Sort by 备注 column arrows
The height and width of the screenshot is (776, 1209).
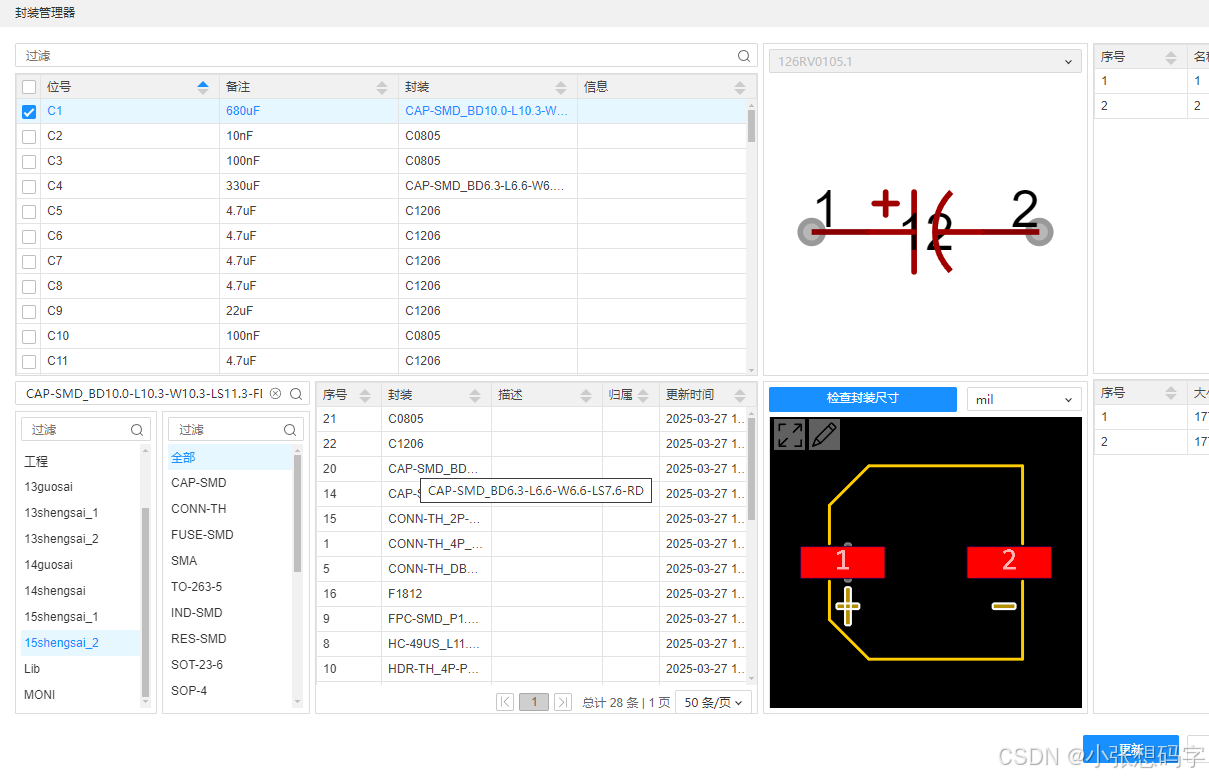[x=382, y=87]
